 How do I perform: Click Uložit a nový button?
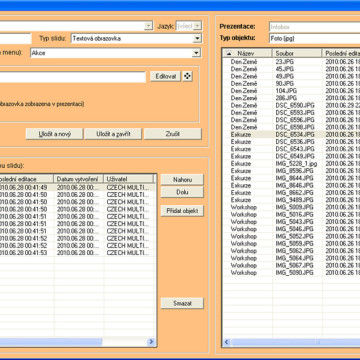[54, 134]
